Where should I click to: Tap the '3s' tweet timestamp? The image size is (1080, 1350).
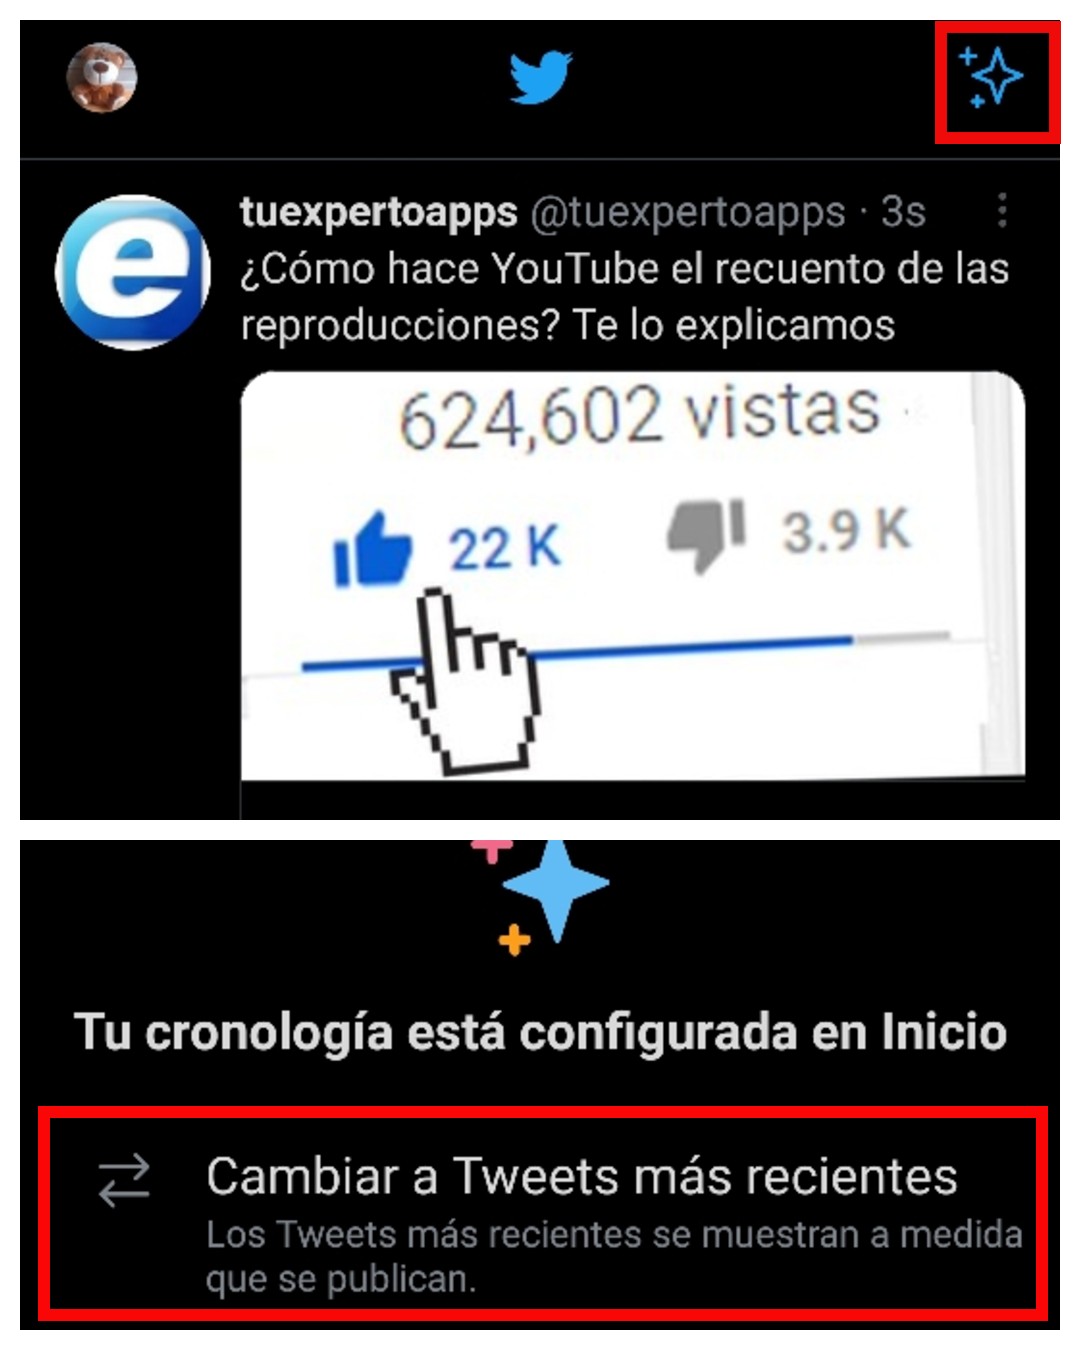click(903, 212)
